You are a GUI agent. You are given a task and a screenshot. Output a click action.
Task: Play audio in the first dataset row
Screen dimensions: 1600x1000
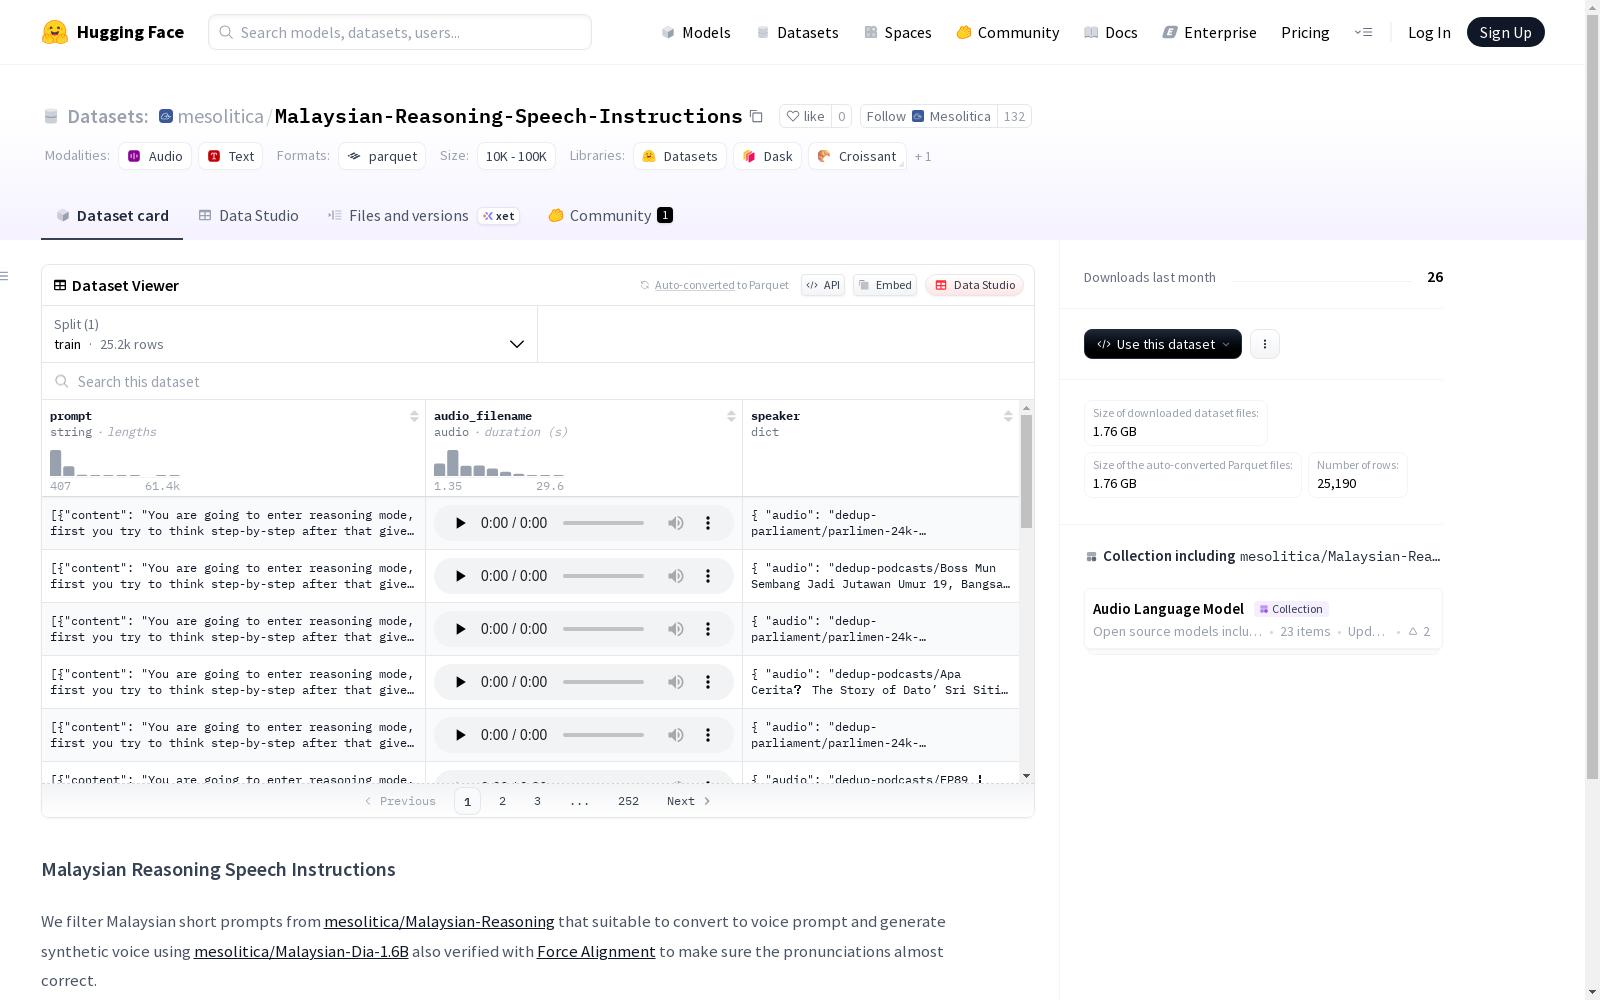460,523
